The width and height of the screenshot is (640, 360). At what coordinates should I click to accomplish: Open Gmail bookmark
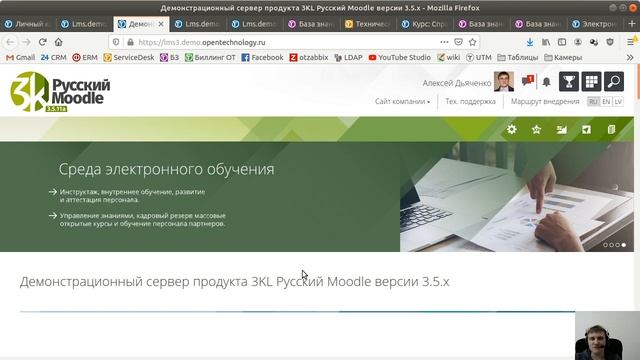[20, 58]
